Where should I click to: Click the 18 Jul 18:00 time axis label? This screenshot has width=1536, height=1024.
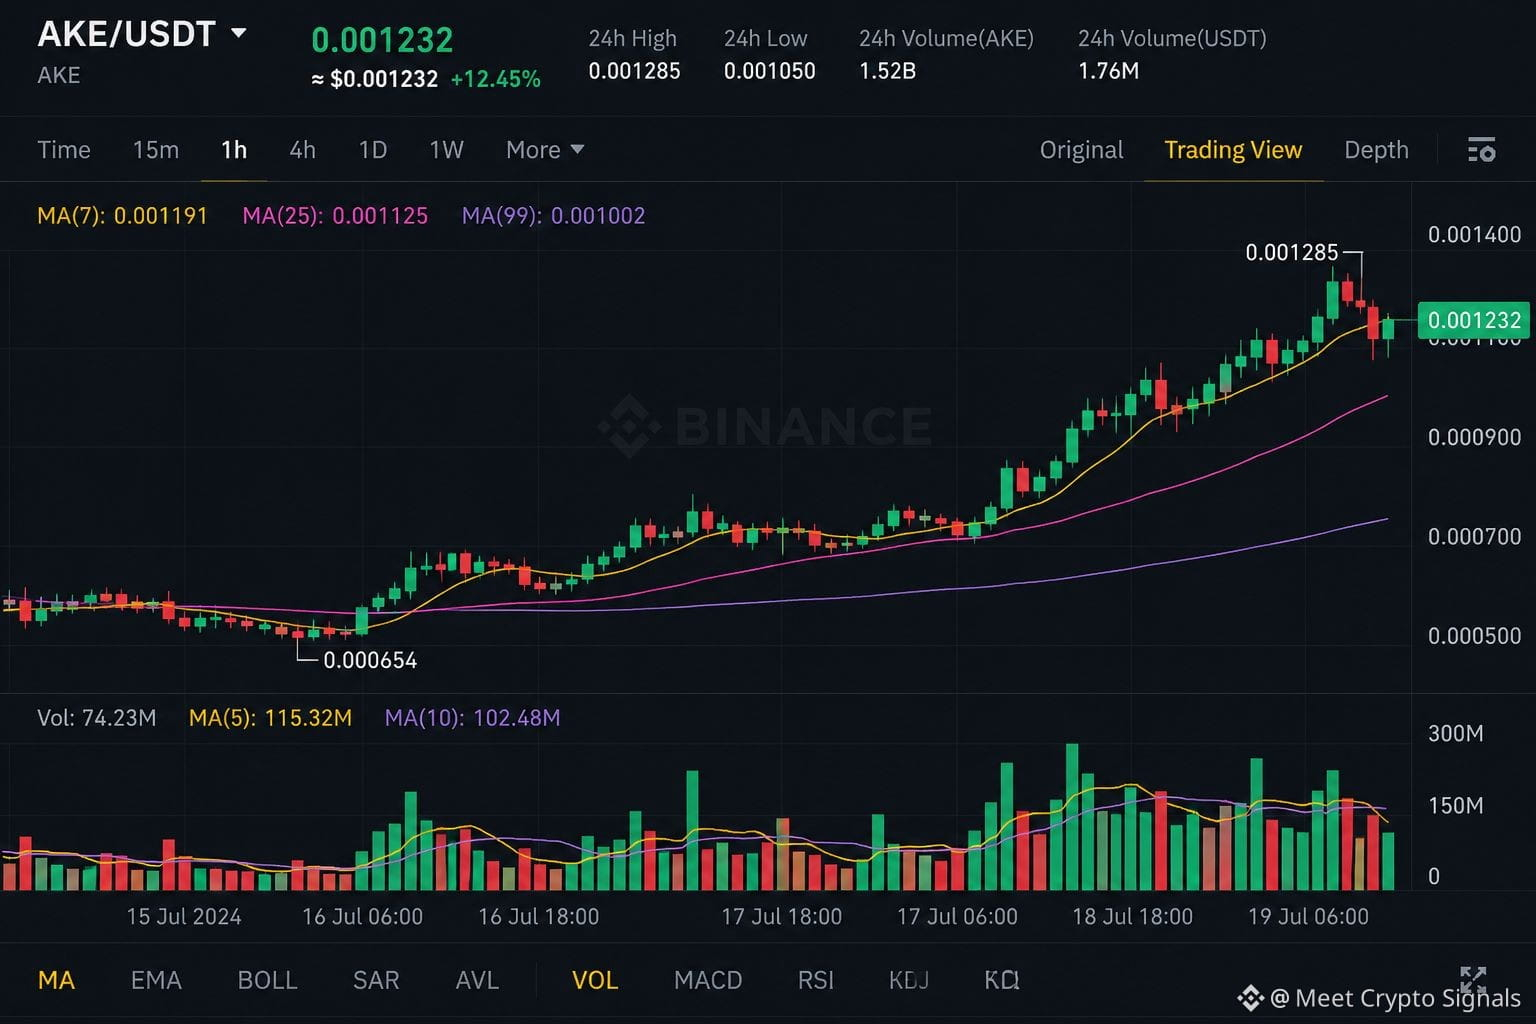tap(1132, 917)
